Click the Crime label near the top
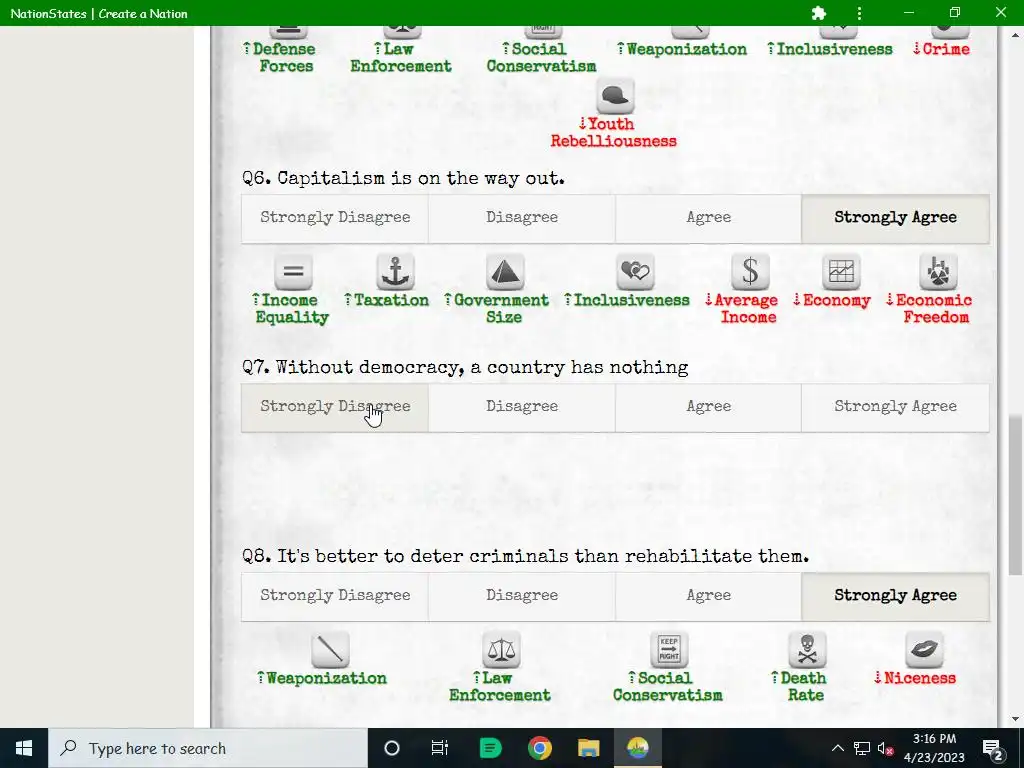The height and width of the screenshot is (768, 1024). (941, 50)
